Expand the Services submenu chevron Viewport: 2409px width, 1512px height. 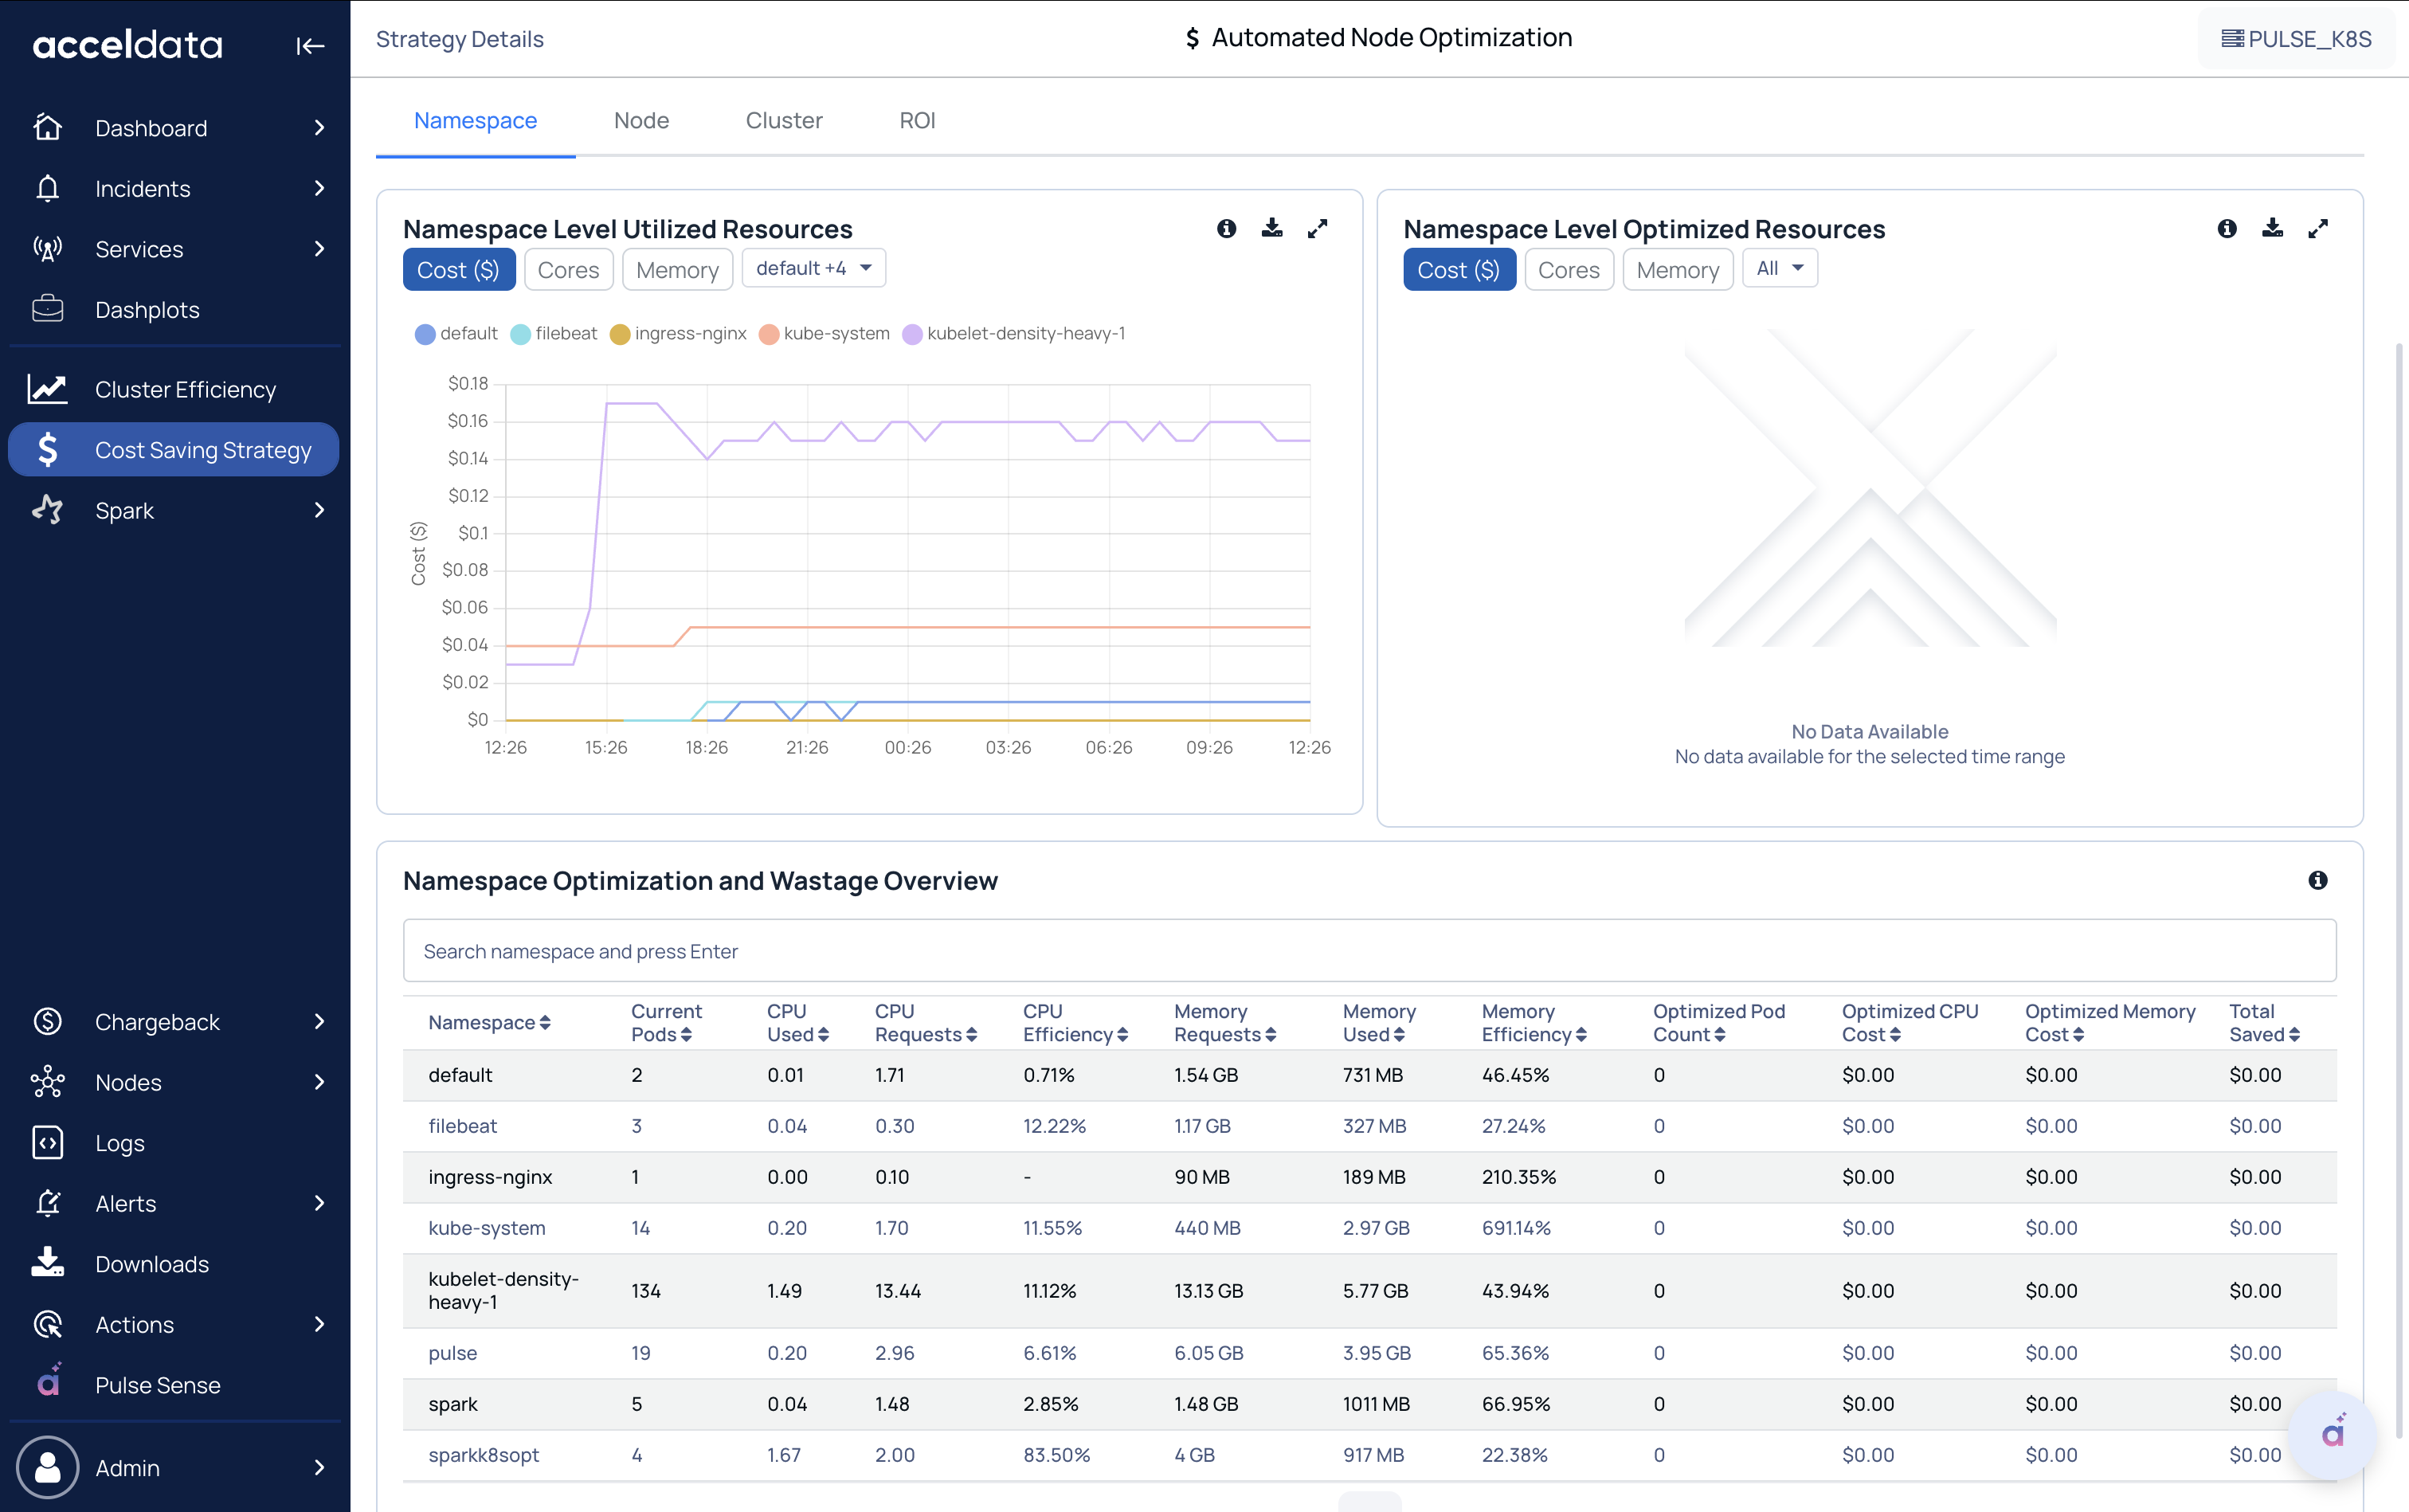319,249
